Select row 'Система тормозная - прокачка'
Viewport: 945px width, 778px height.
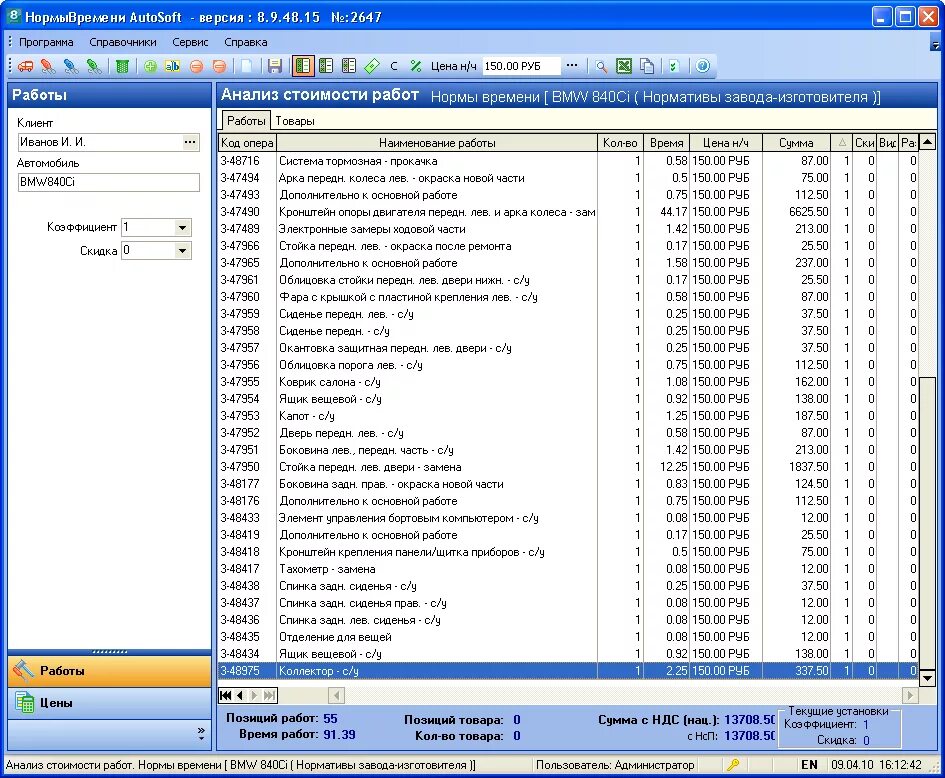568,161
